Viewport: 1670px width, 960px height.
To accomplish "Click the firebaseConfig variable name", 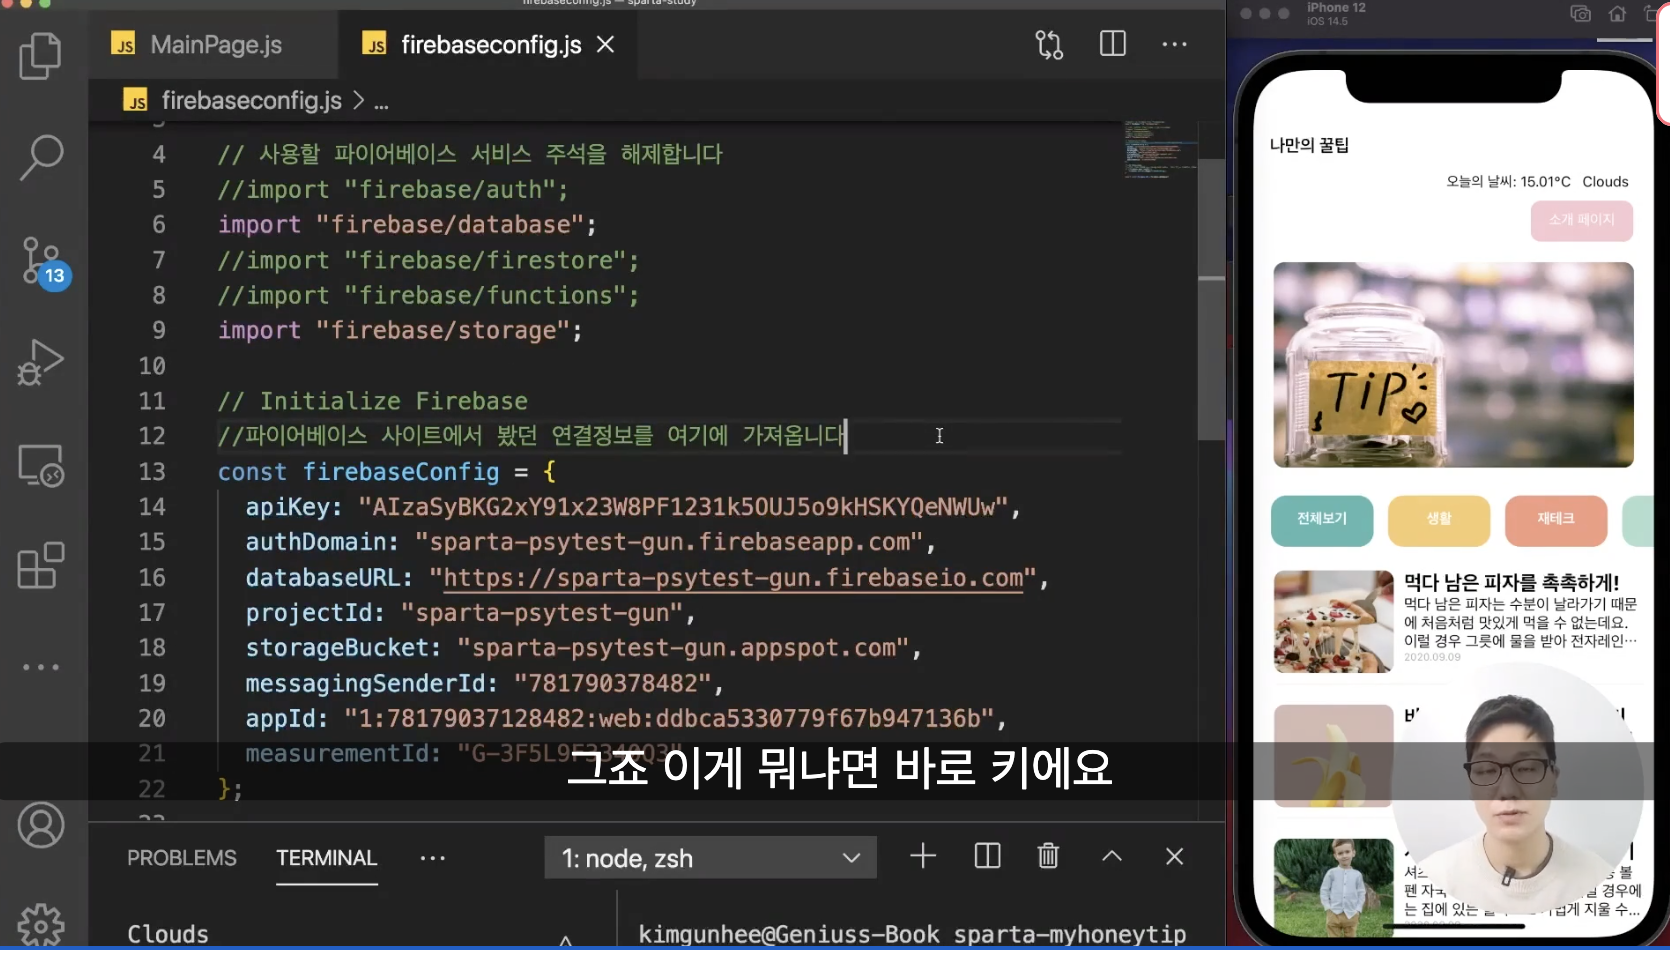I will coord(401,472).
